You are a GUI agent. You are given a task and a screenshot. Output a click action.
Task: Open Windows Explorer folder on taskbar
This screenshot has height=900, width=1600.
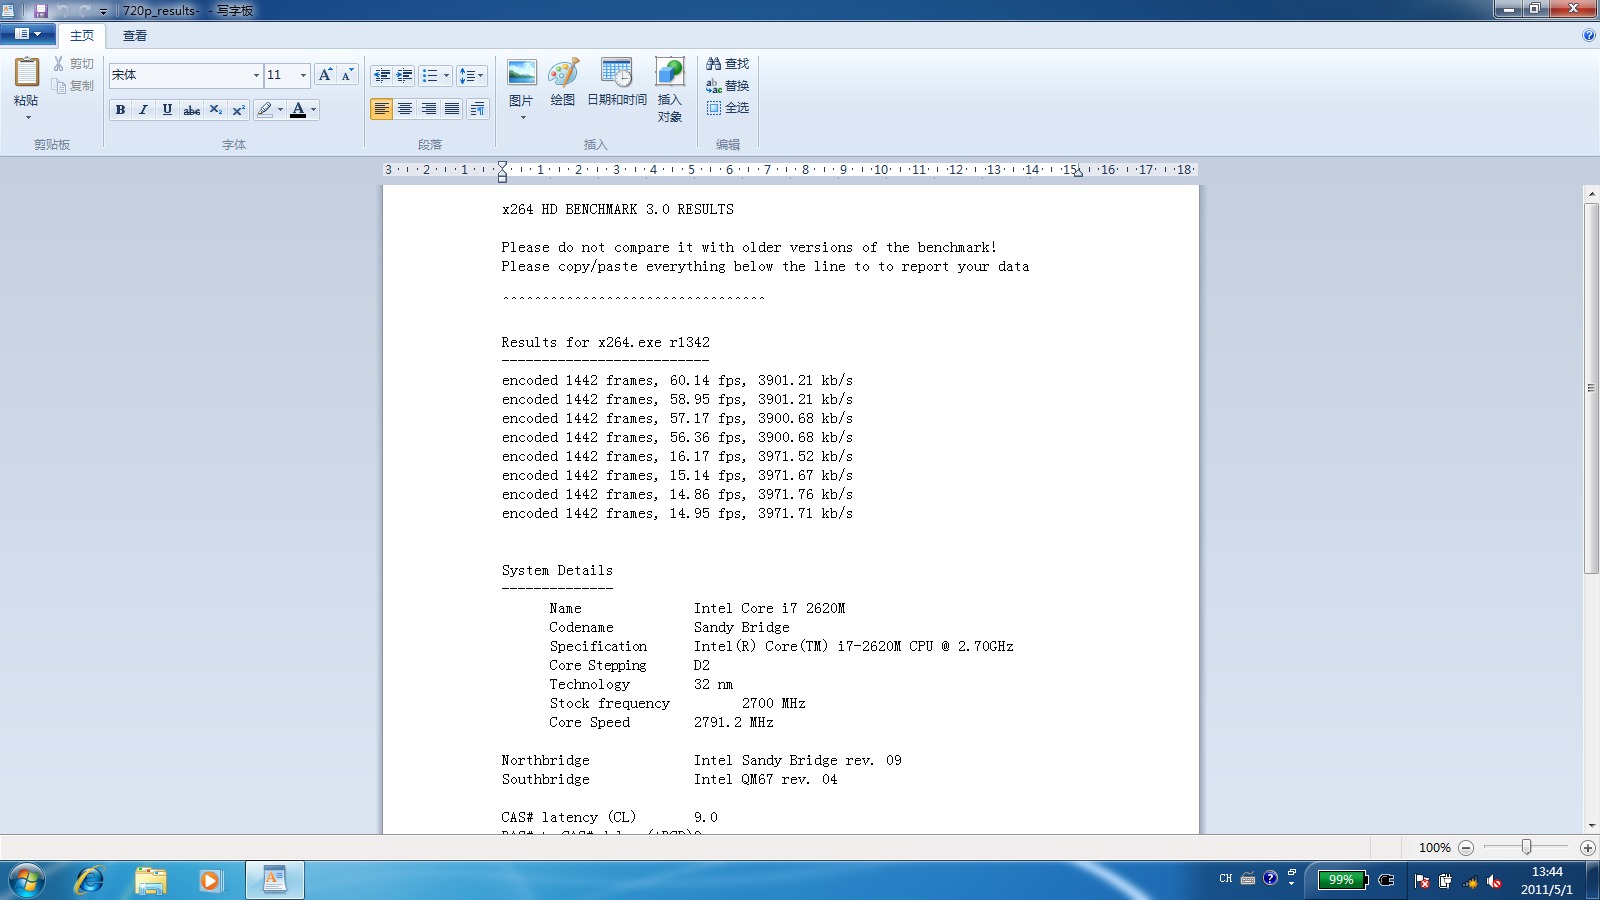(x=151, y=881)
